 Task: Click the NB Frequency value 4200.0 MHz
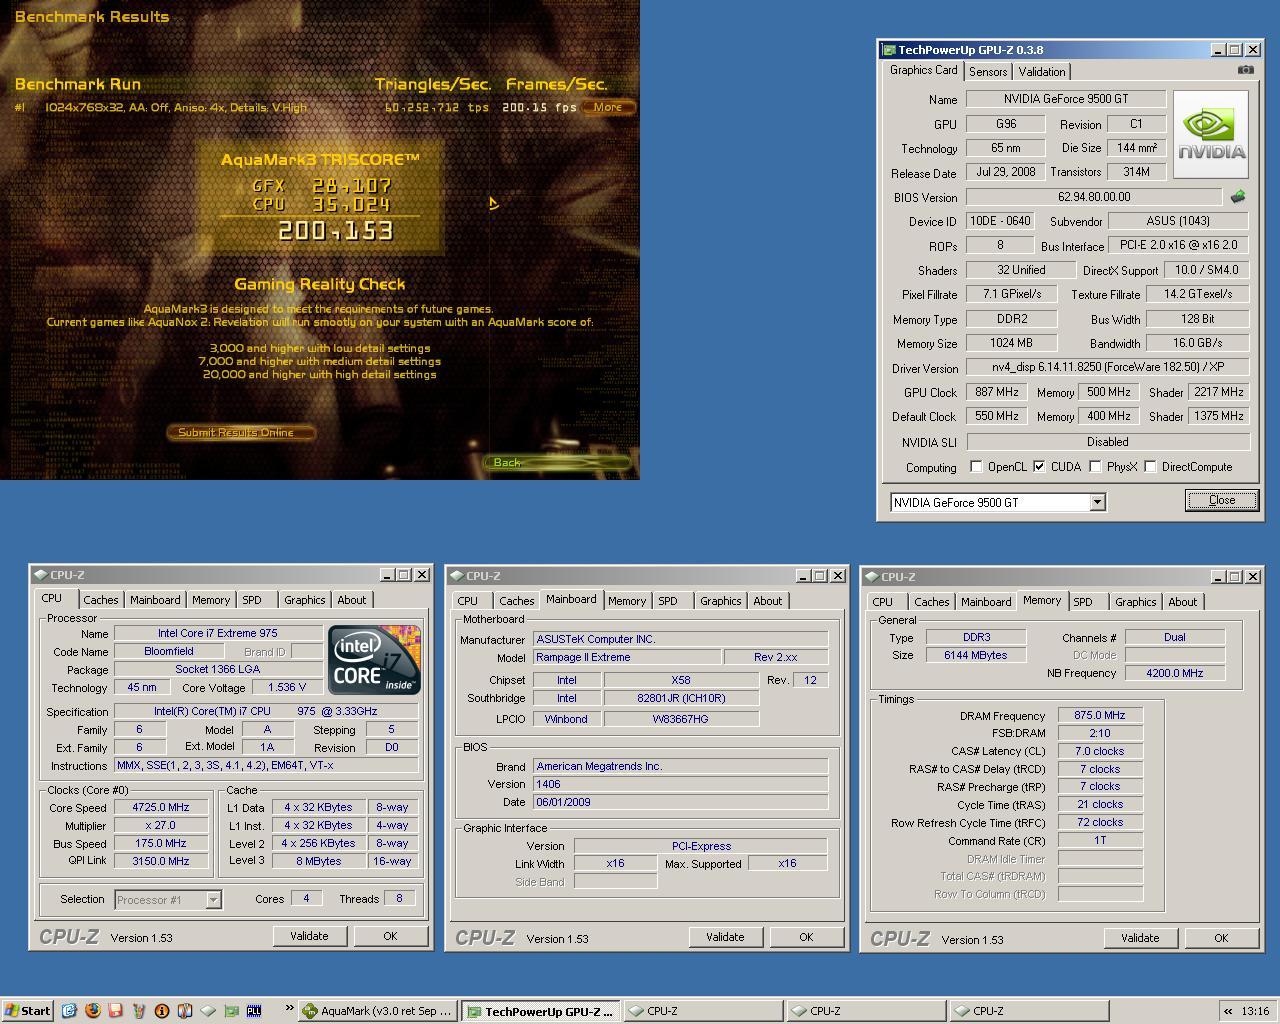coord(1175,673)
